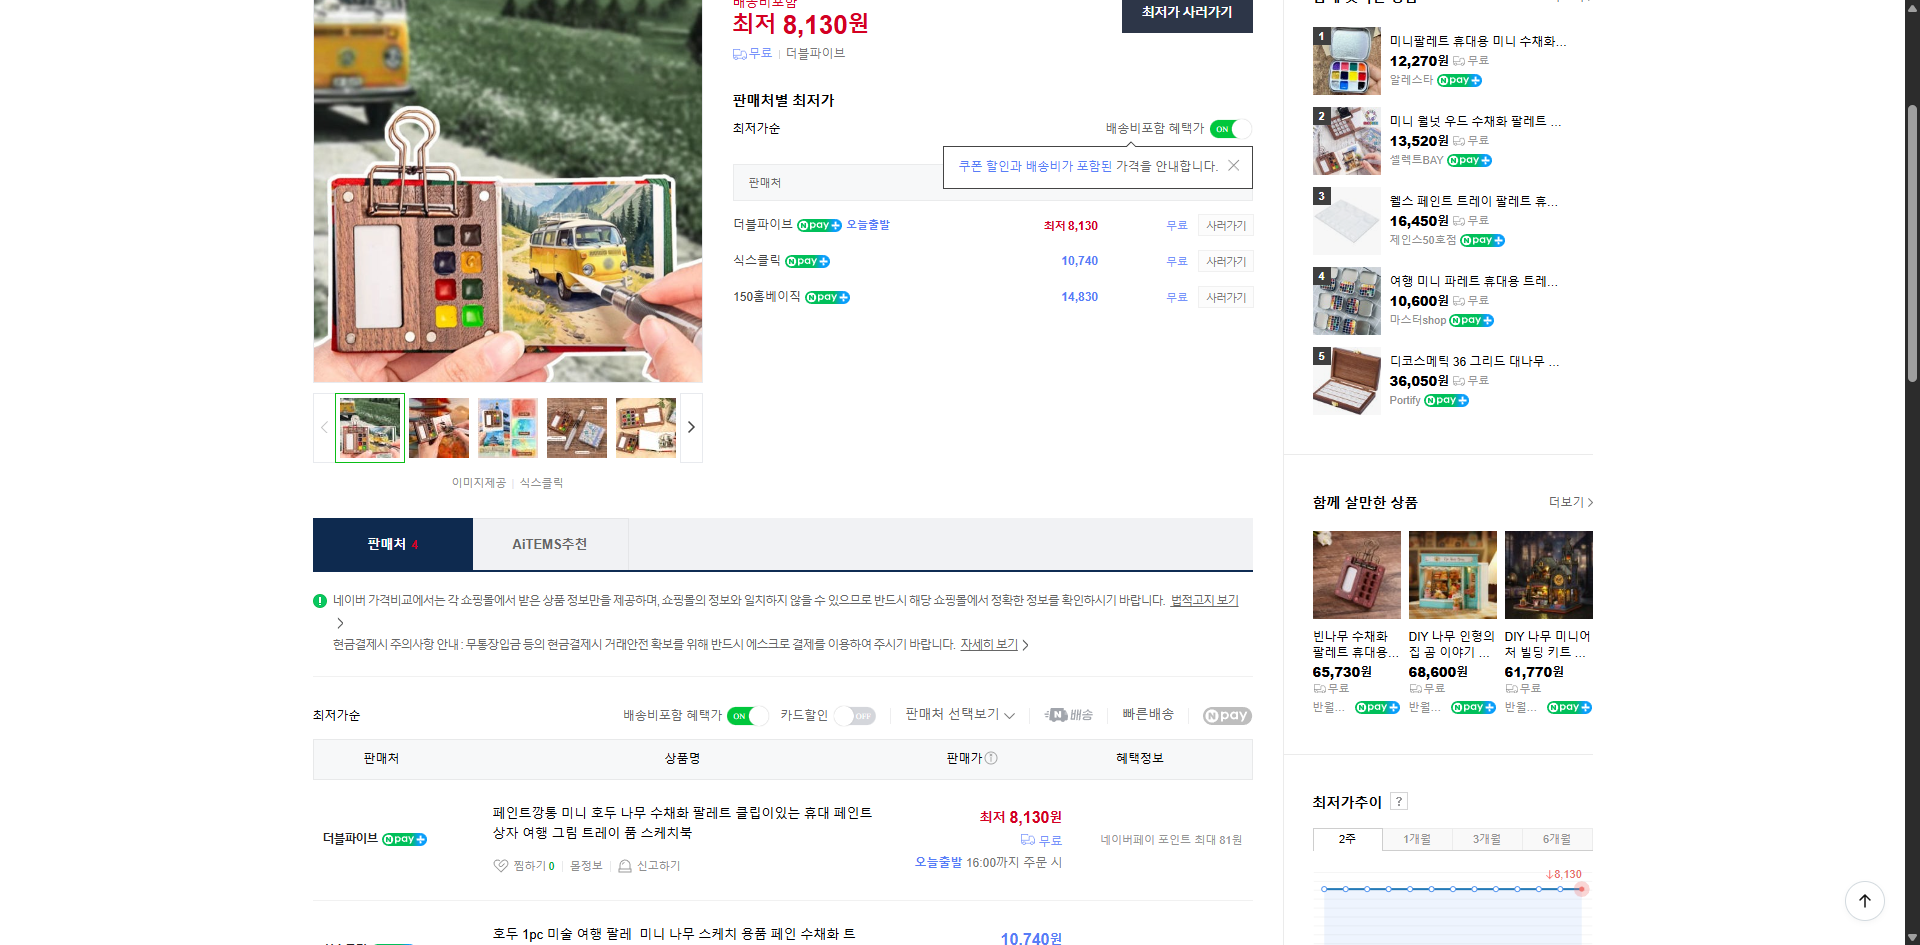This screenshot has height=945, width=1920.
Task: Close the coupon price tooltip
Action: [x=1234, y=165]
